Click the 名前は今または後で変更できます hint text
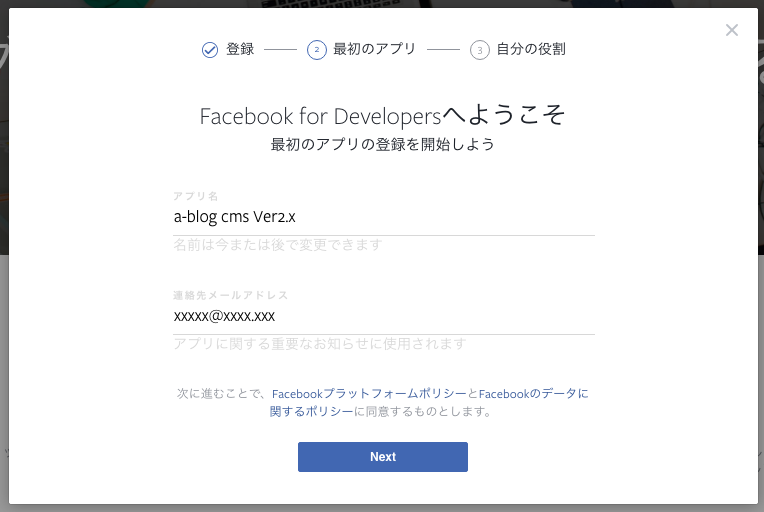Image resolution: width=764 pixels, height=512 pixels. click(277, 245)
